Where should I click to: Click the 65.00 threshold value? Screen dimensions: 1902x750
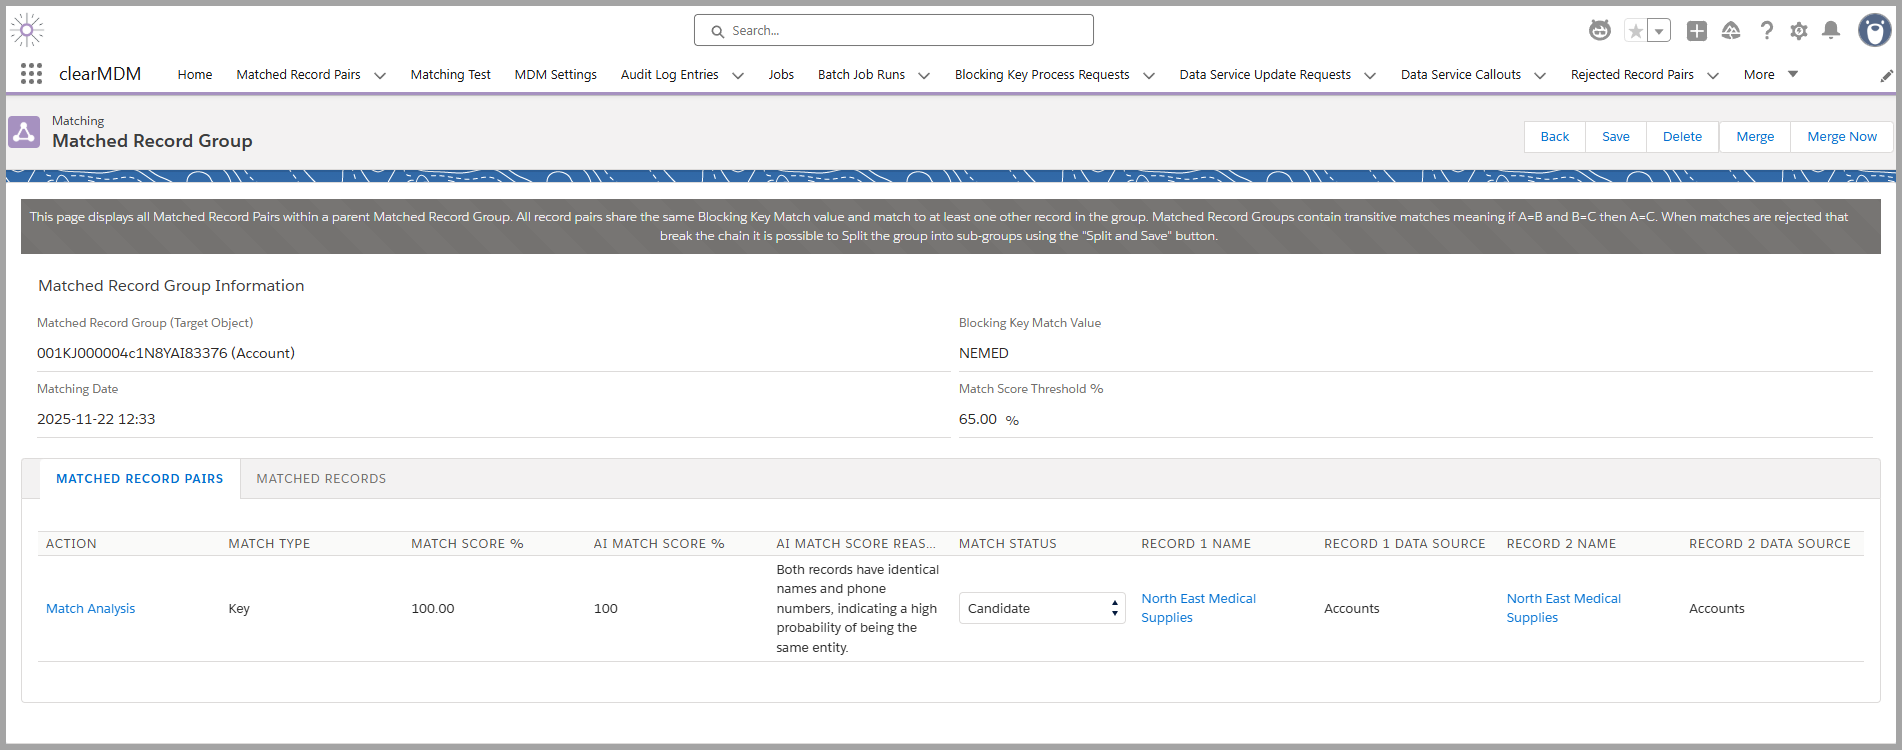tap(977, 419)
